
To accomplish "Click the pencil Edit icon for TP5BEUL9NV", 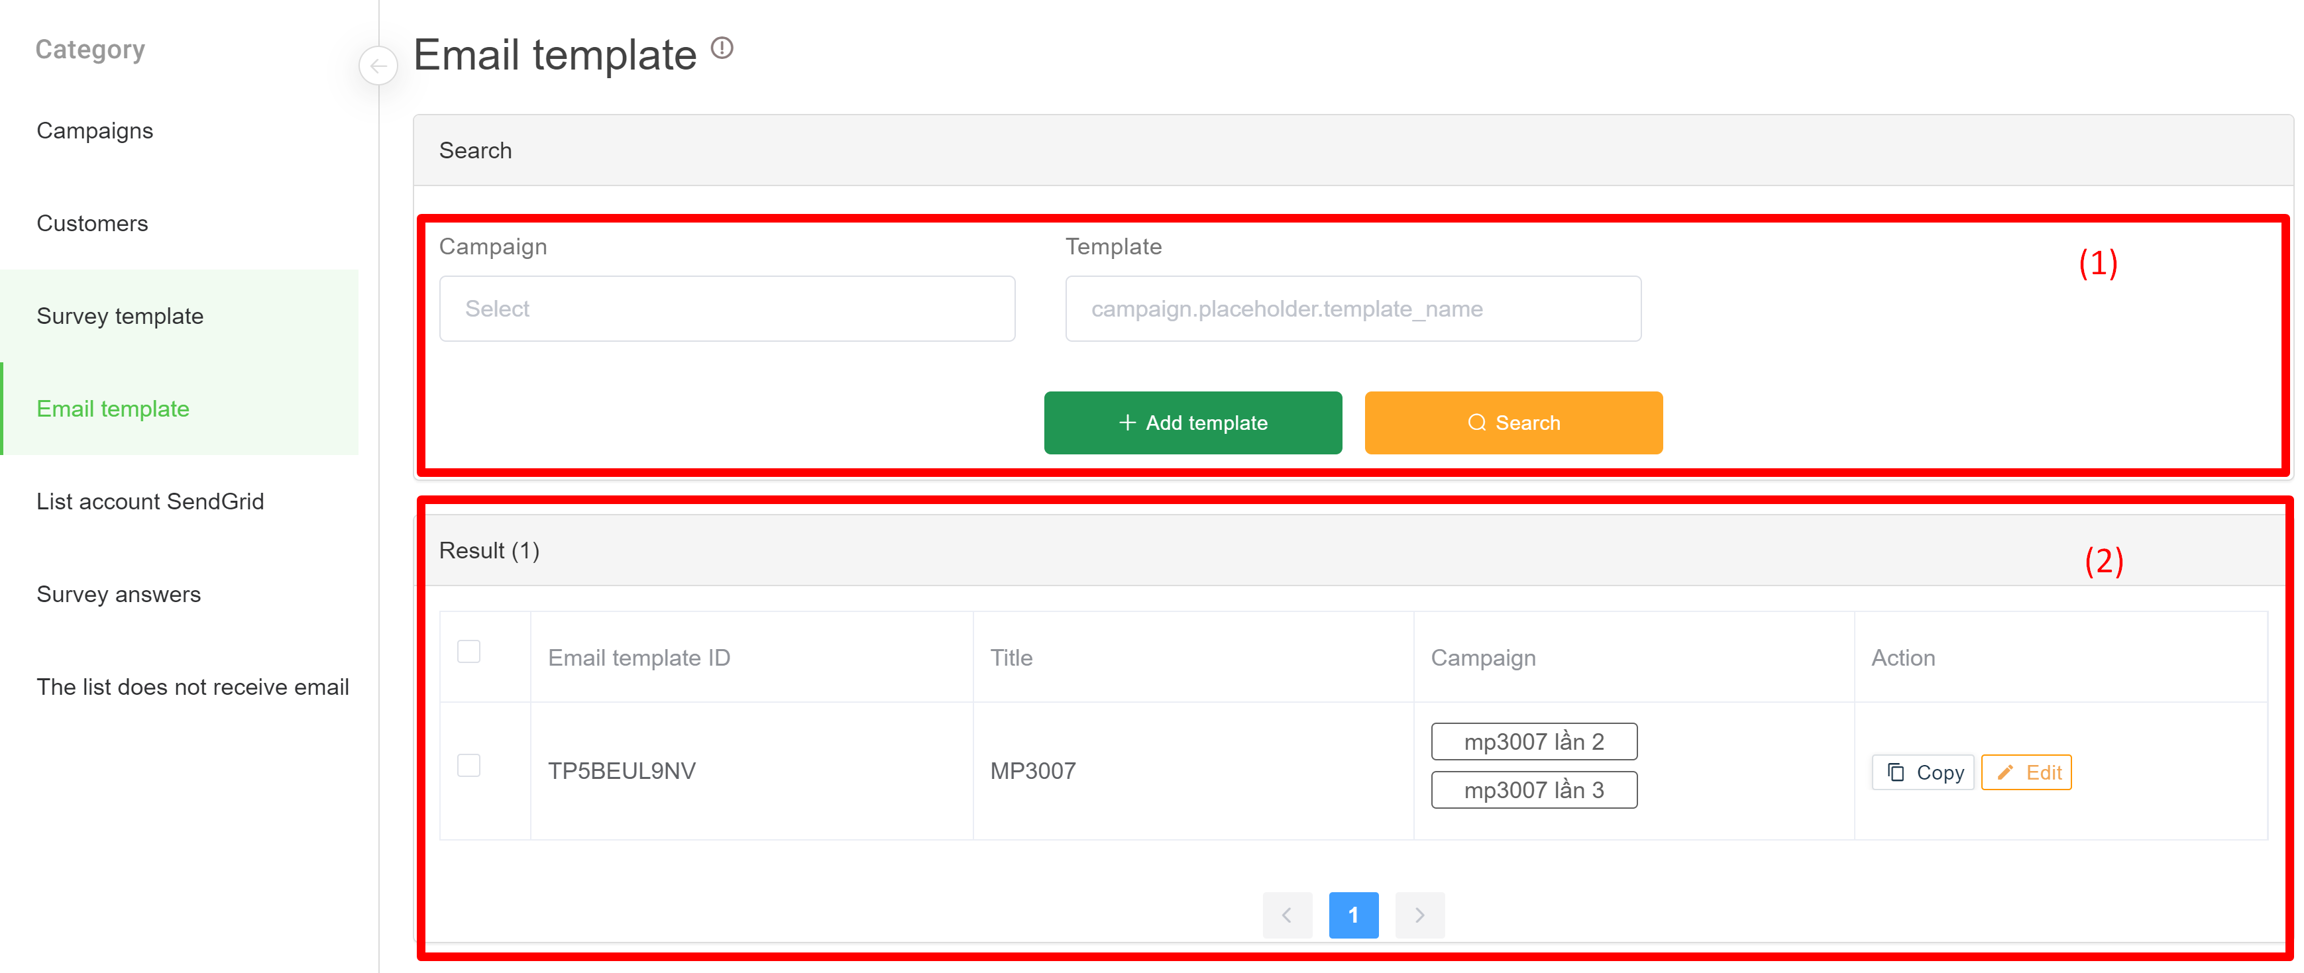I will point(2005,772).
